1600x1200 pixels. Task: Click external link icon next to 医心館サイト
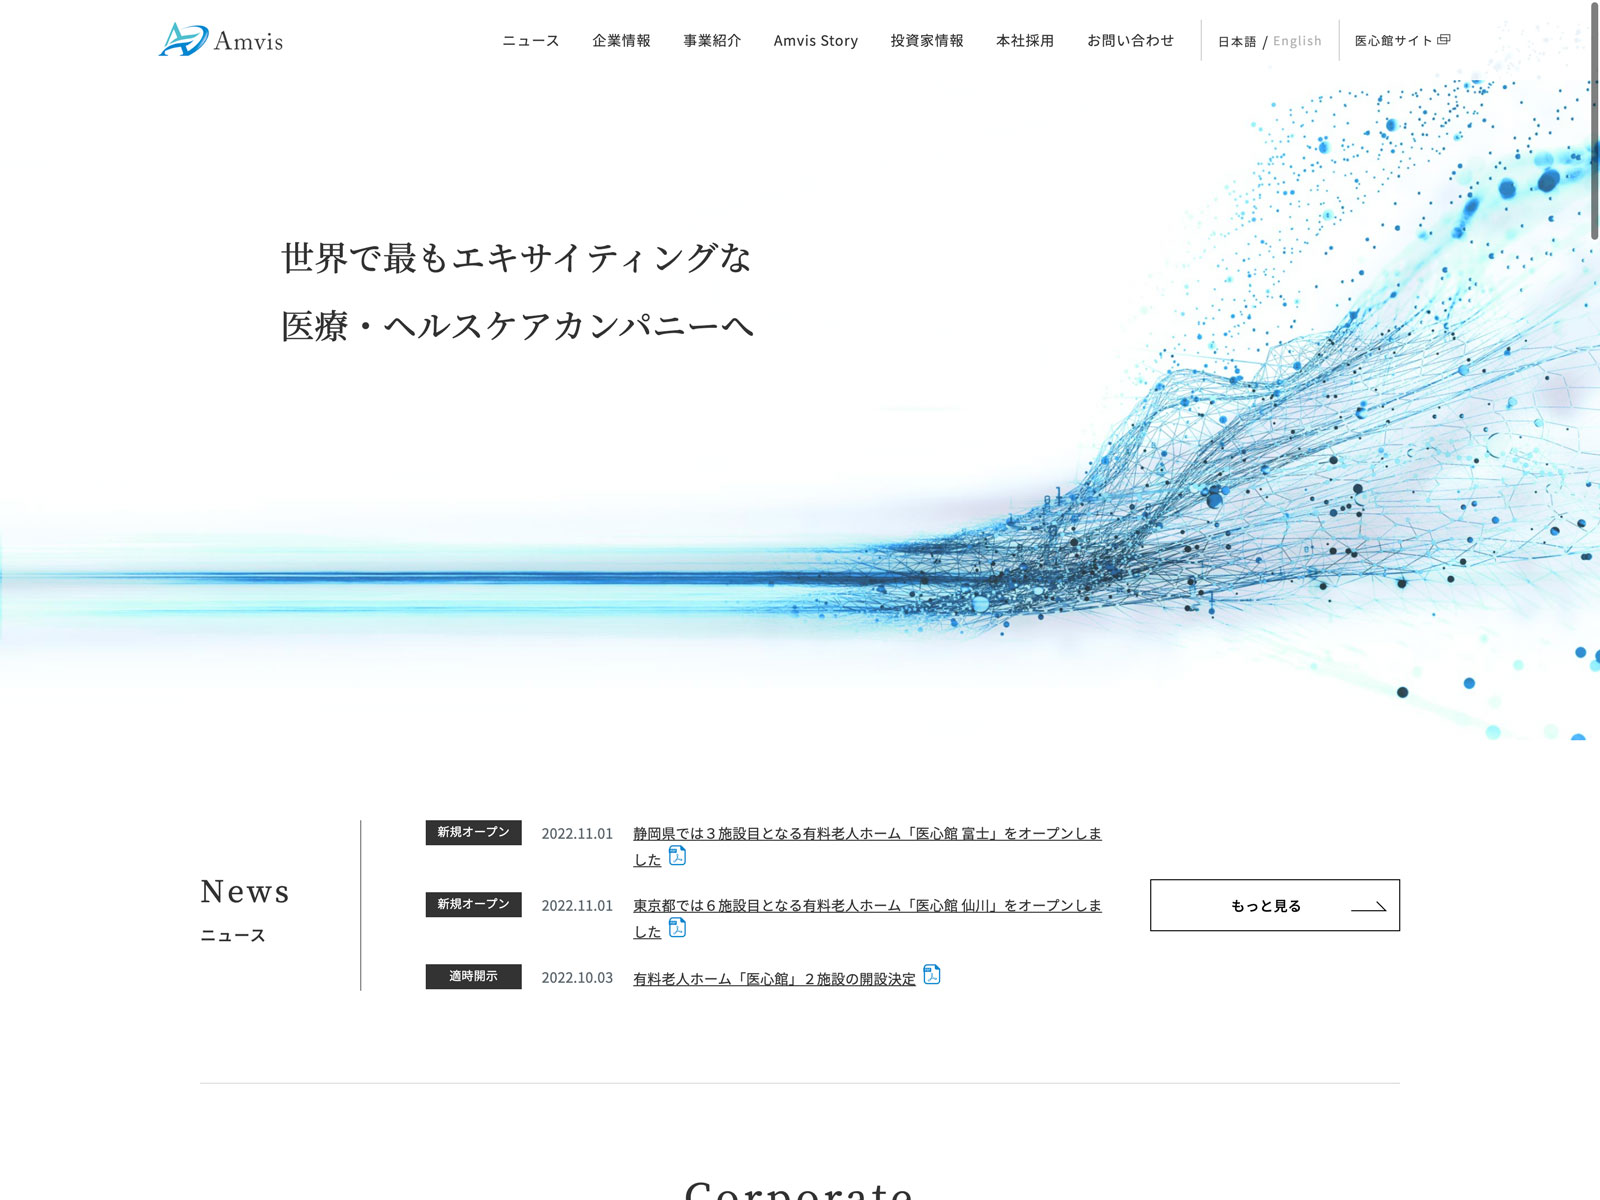point(1443,40)
